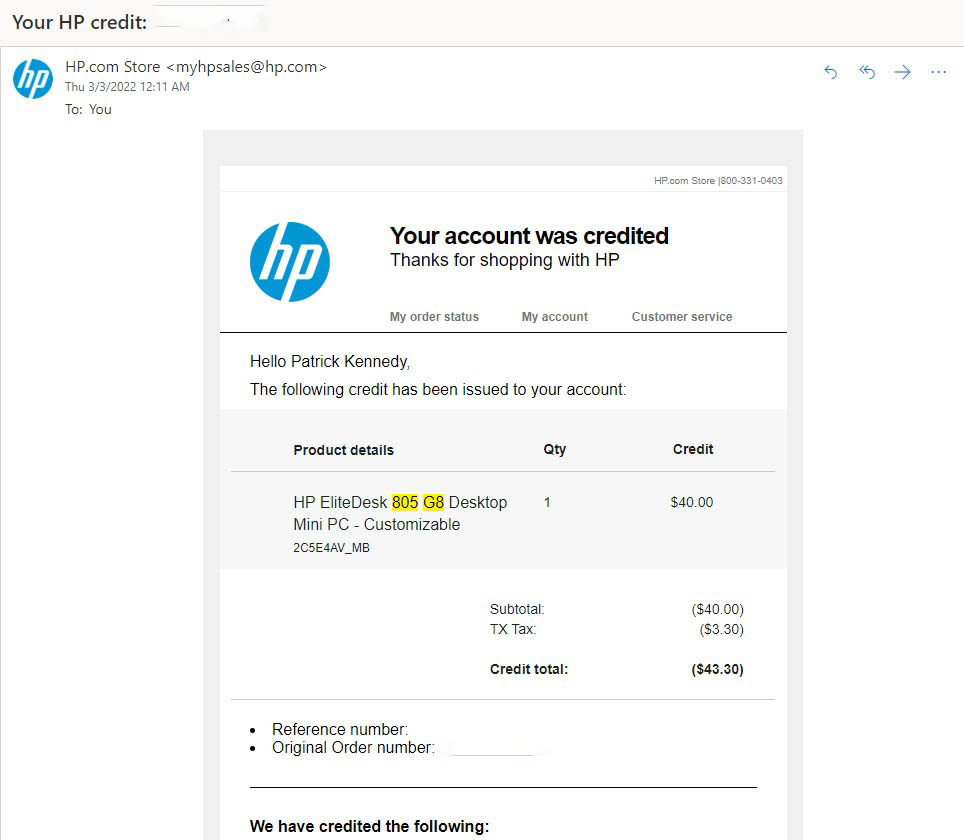Click the large HP logo in email body
Image resolution: width=964 pixels, height=840 pixels.
pyautogui.click(x=290, y=262)
